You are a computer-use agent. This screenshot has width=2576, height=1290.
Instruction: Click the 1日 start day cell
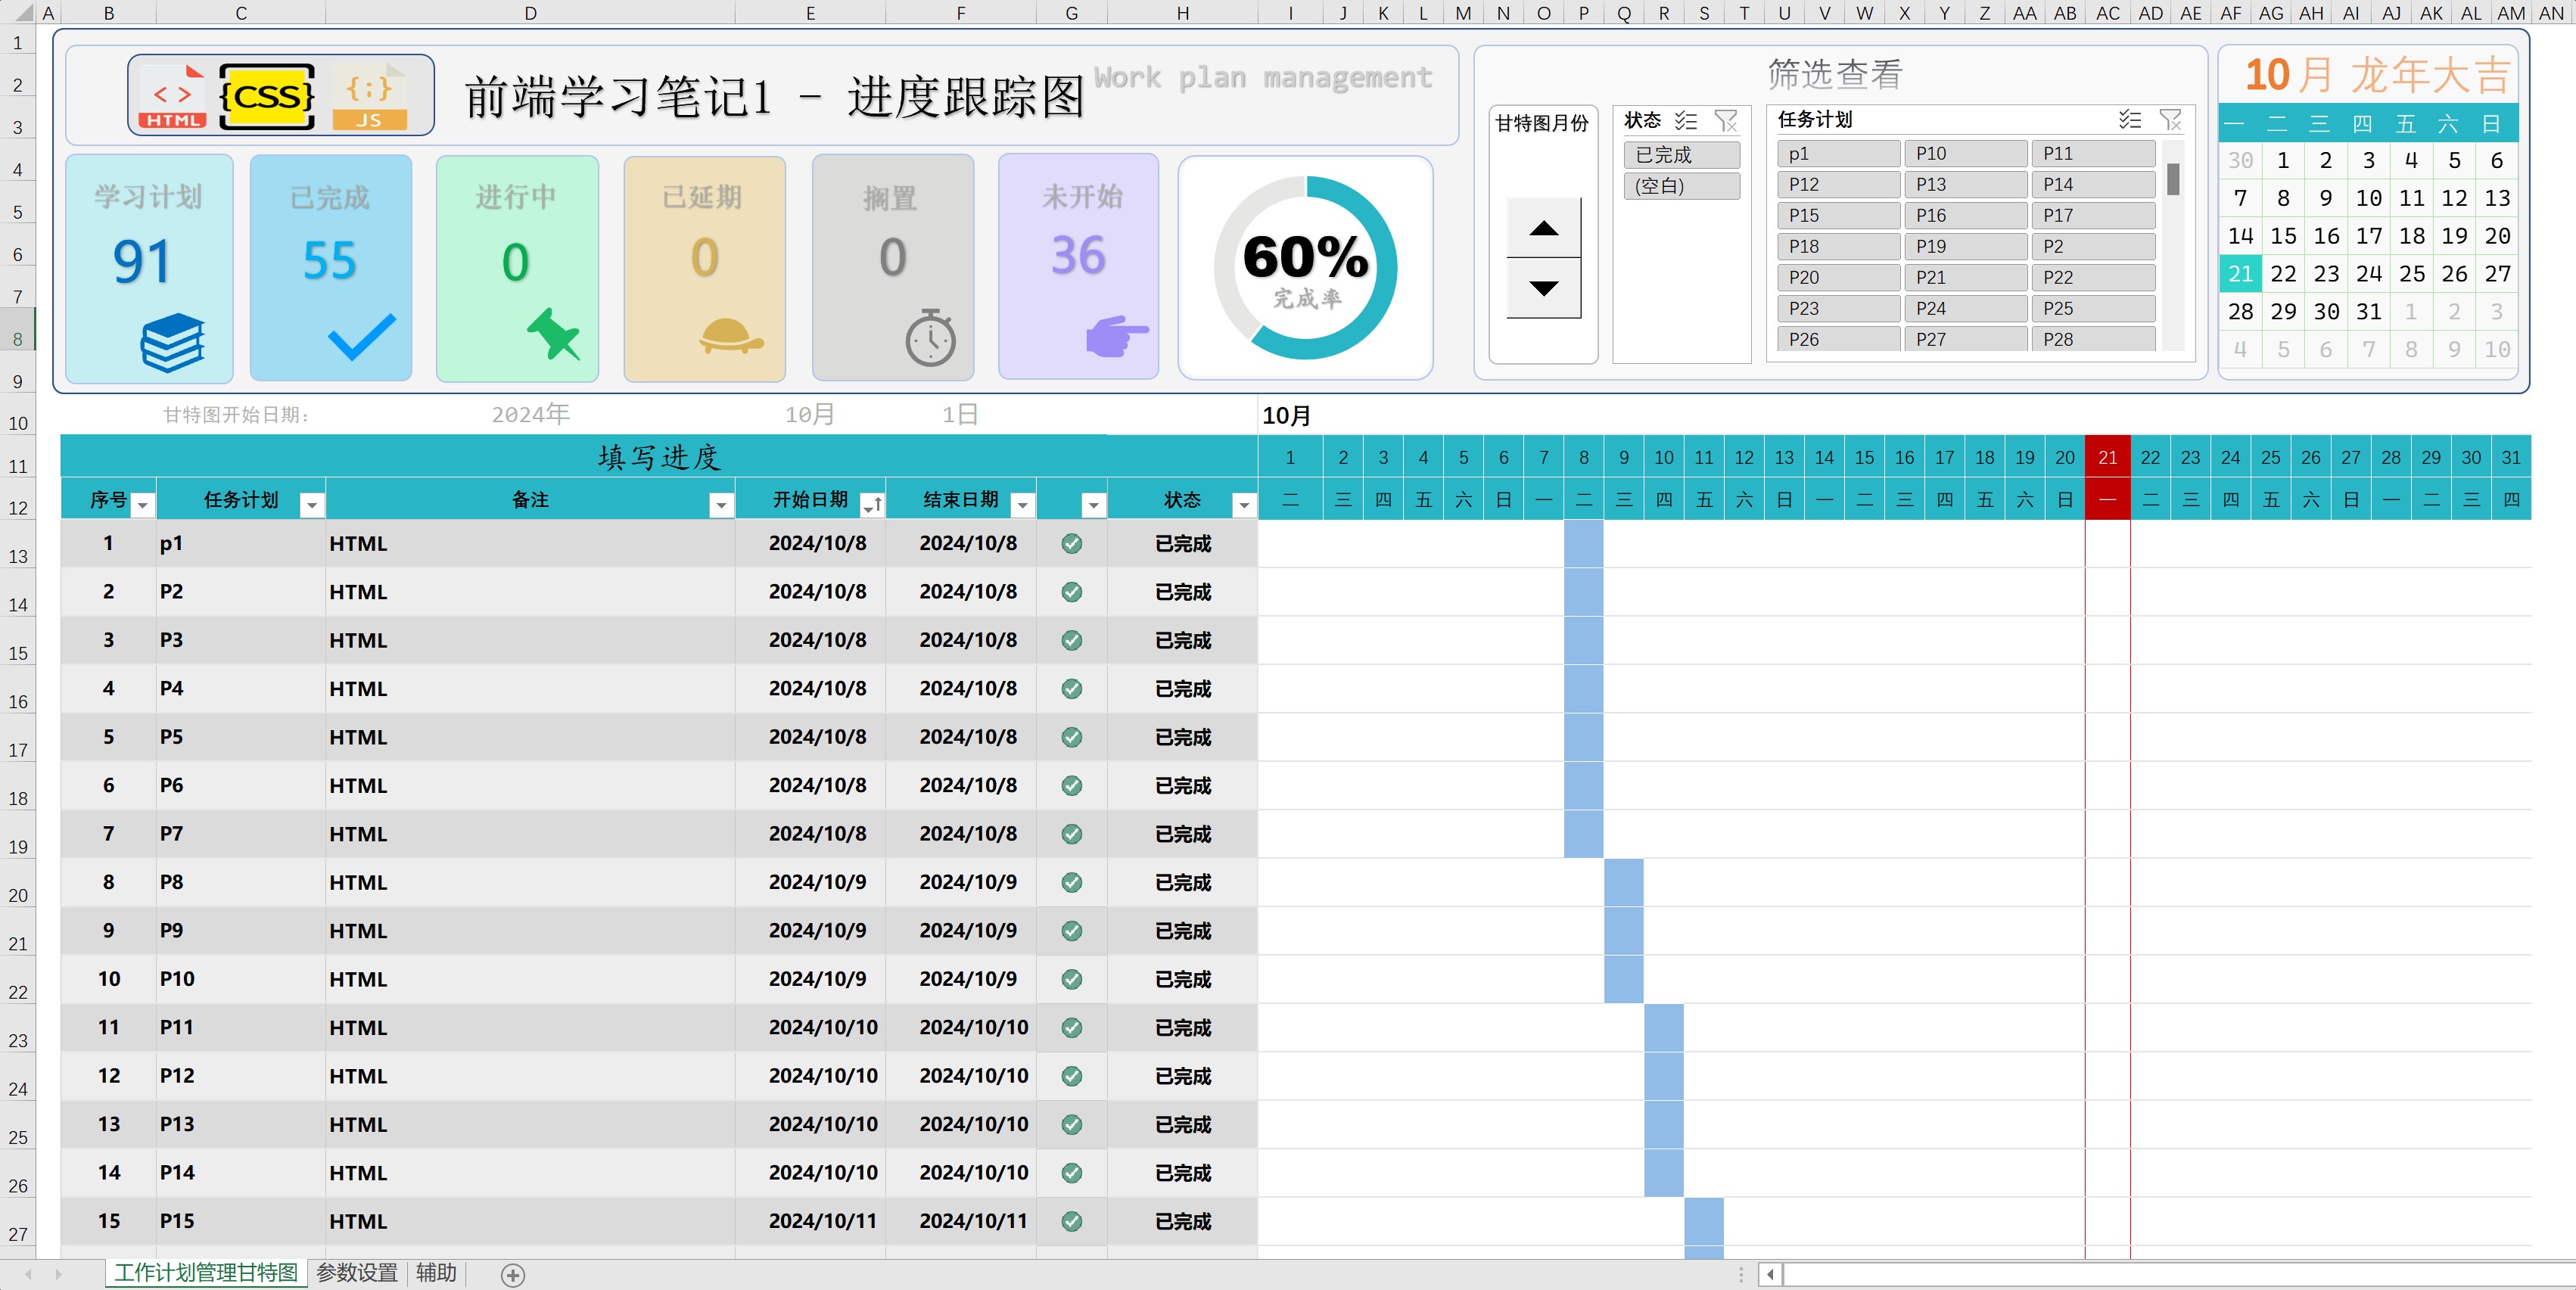(x=960, y=414)
